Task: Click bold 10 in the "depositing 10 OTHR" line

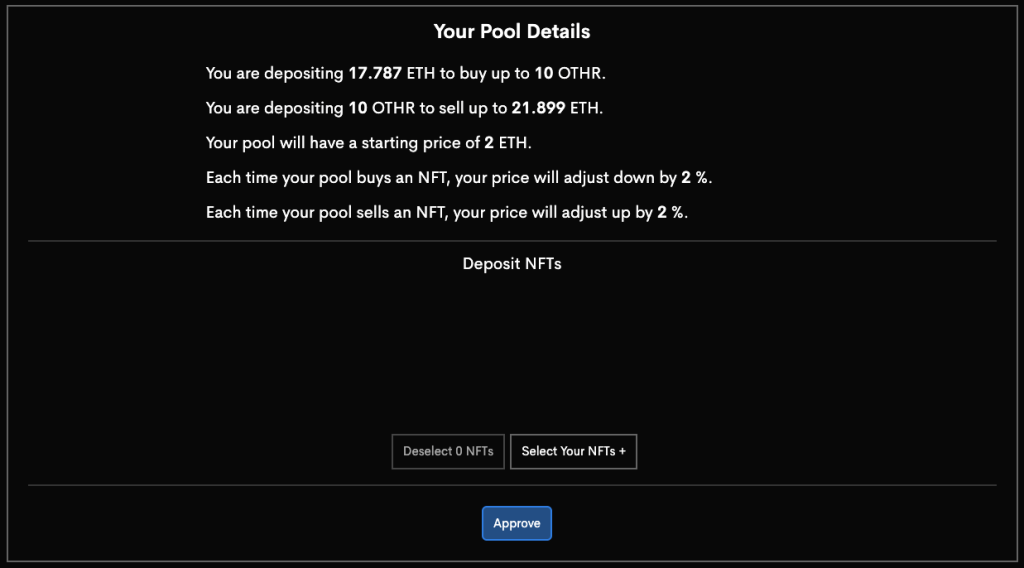Action: click(x=358, y=108)
